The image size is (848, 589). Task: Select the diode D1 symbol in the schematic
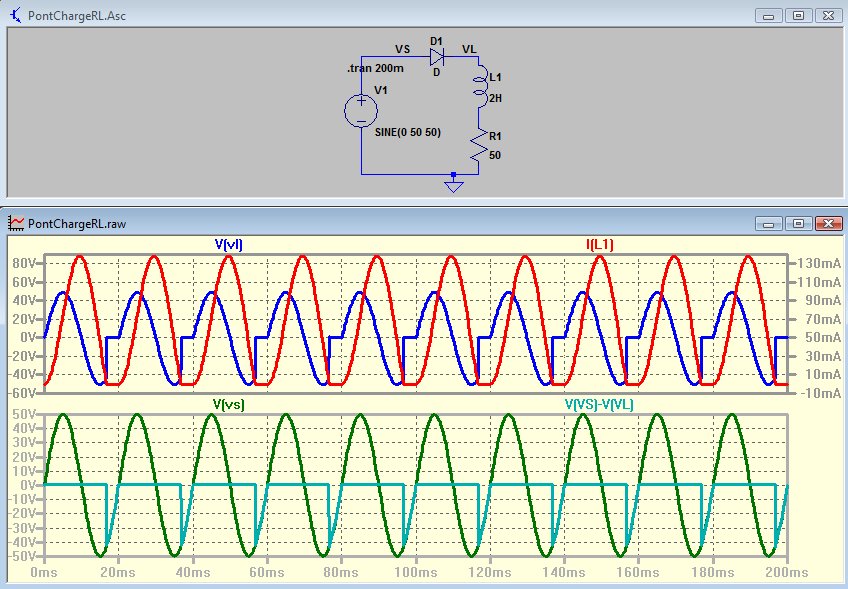[437, 56]
